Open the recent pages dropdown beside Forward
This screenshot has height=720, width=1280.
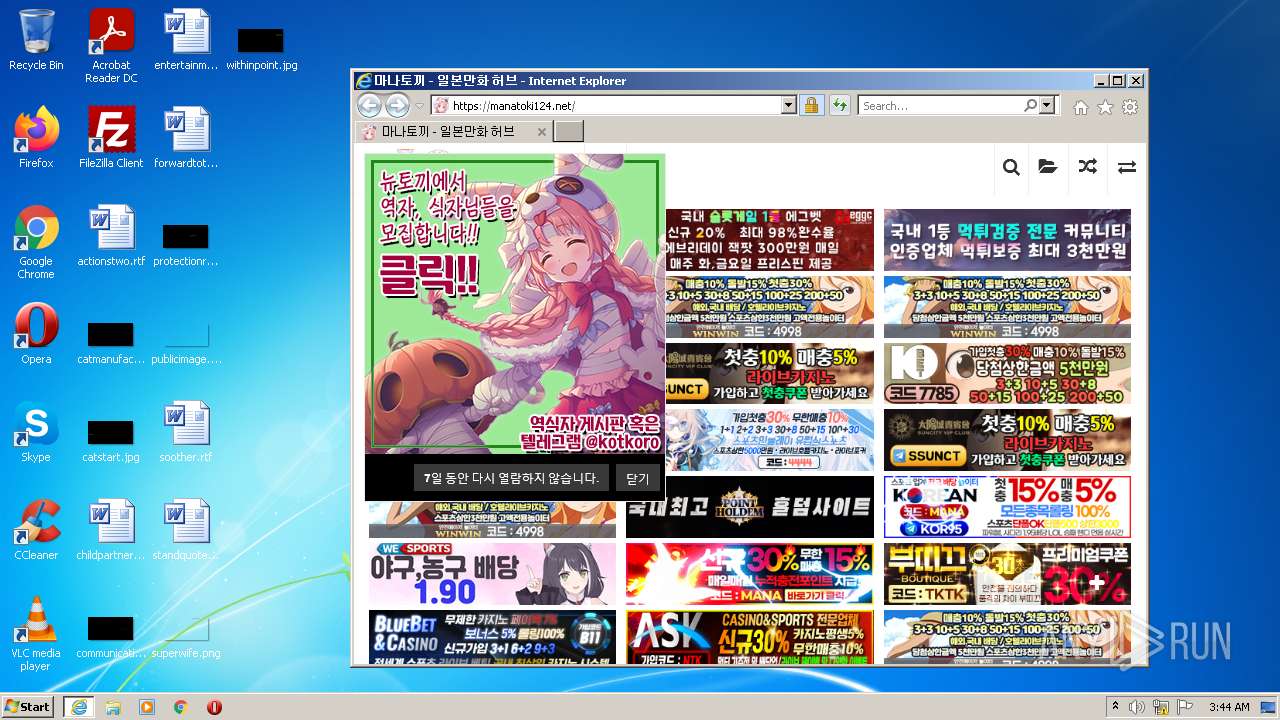[420, 106]
